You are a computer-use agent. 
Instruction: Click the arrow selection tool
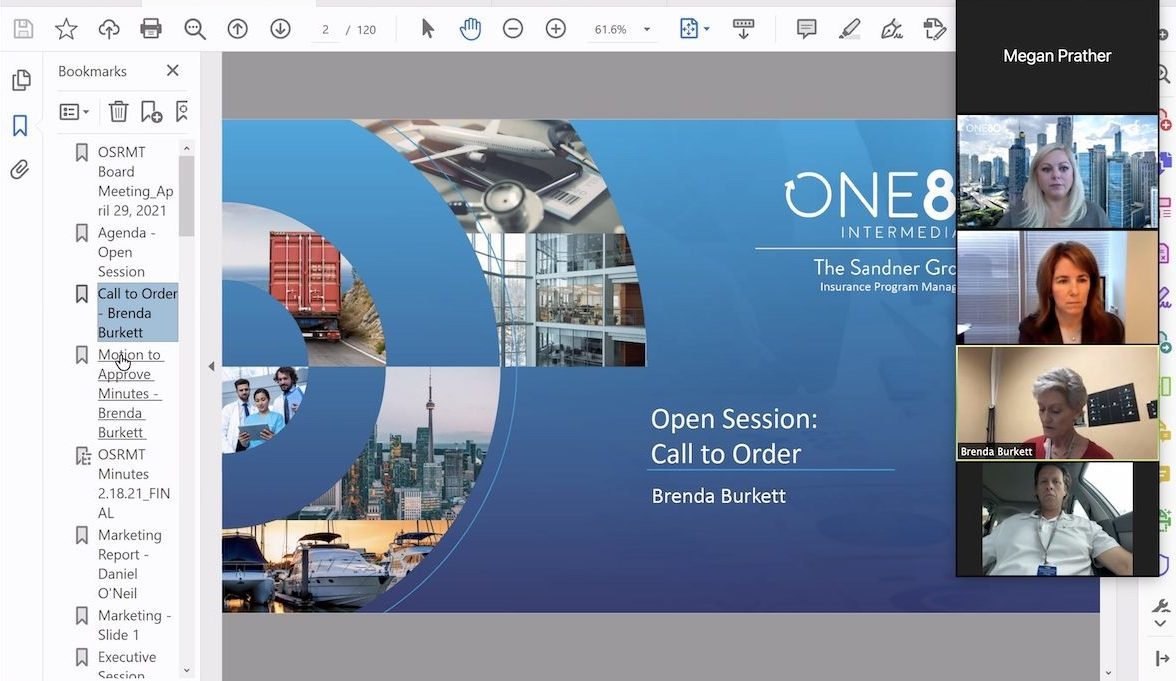428,29
